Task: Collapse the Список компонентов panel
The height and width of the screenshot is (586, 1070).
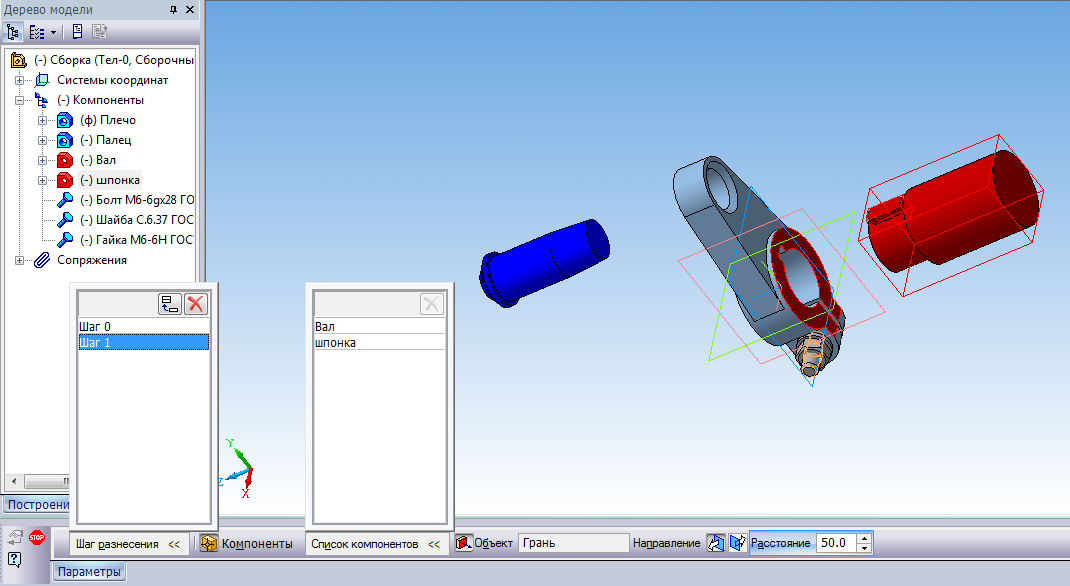Action: click(434, 544)
